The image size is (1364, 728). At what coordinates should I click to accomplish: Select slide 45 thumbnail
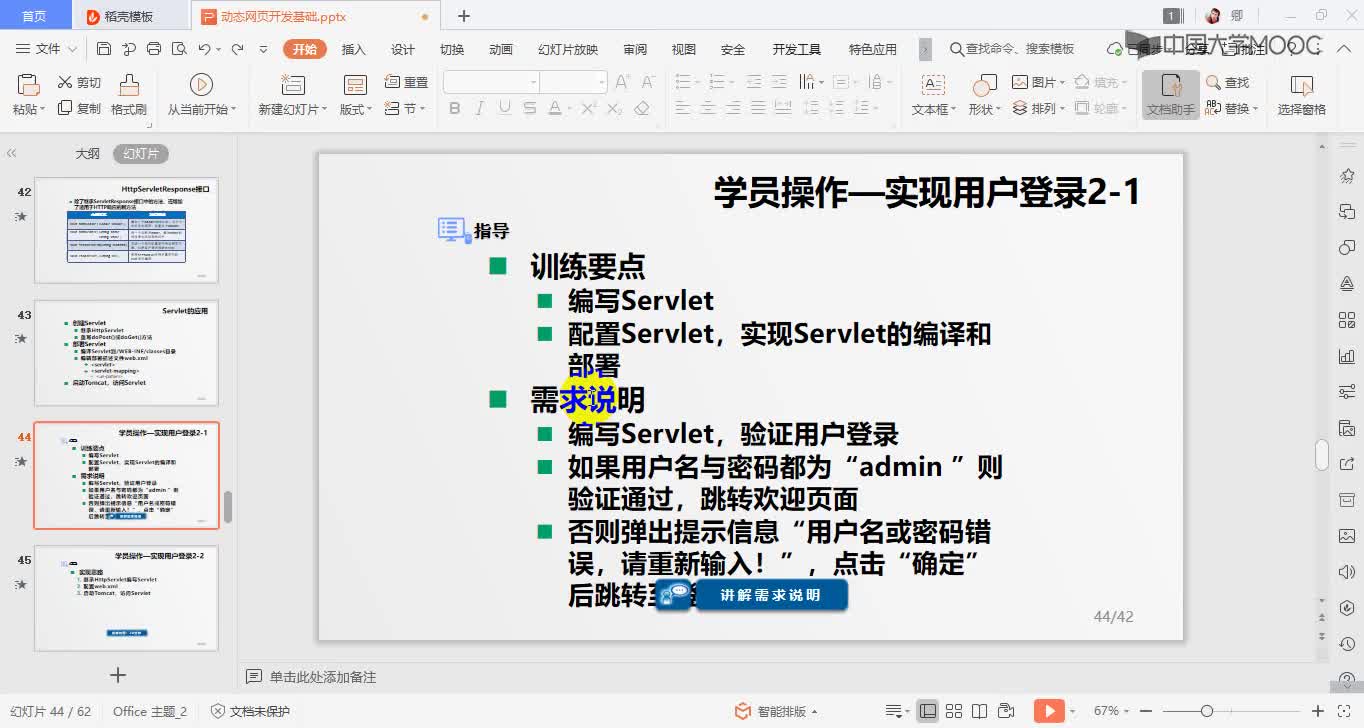[126, 599]
